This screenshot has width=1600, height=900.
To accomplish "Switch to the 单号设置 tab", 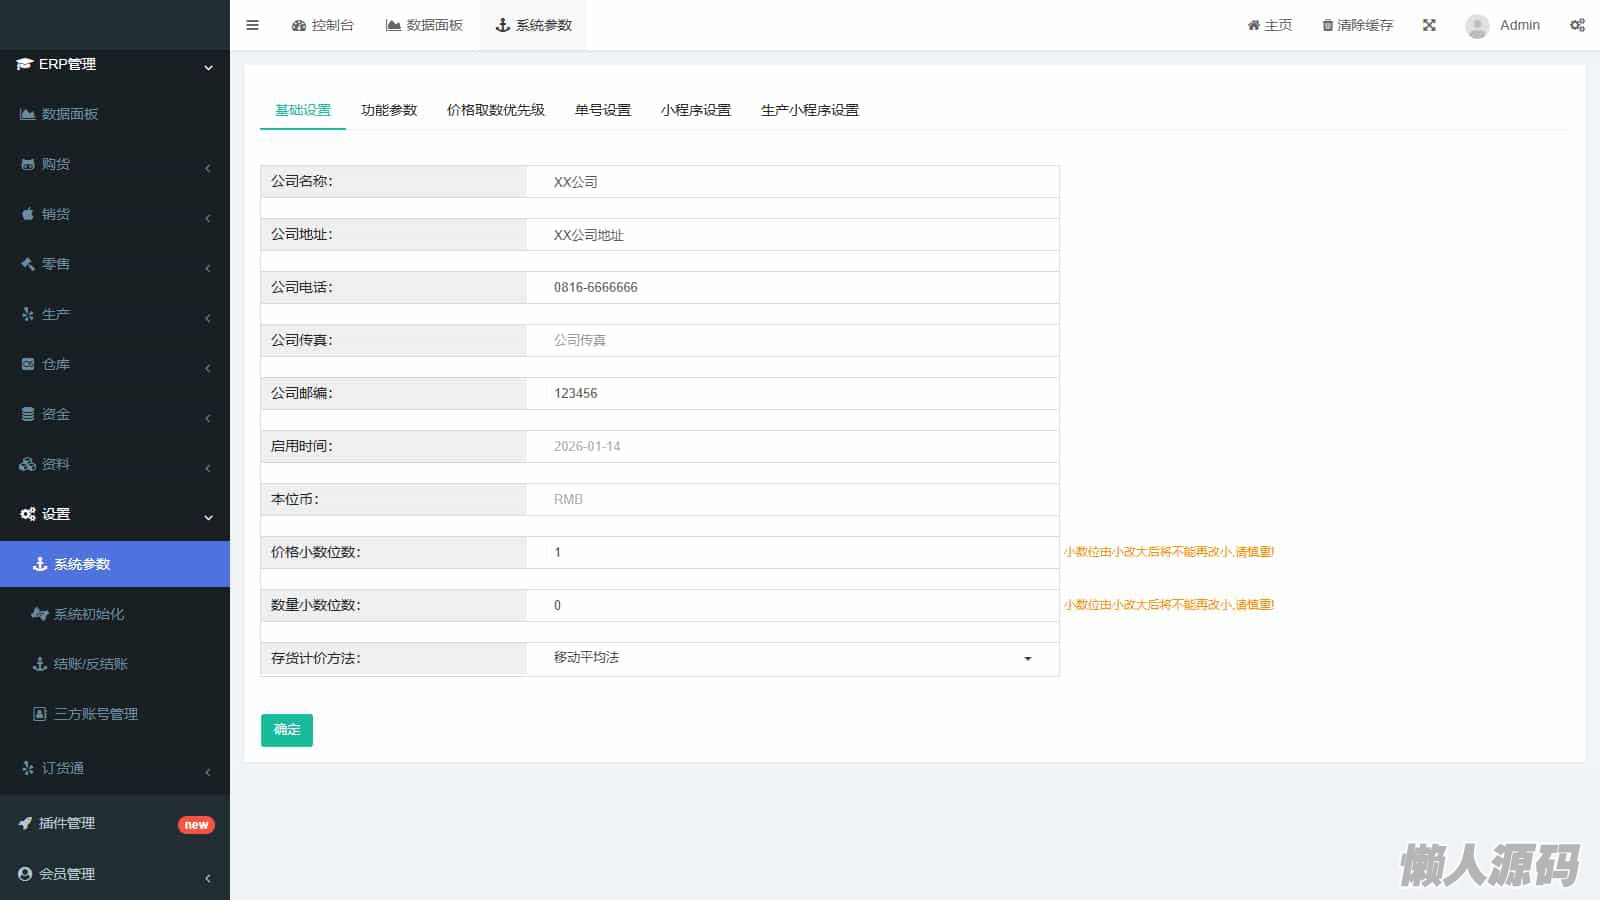I will [x=602, y=110].
